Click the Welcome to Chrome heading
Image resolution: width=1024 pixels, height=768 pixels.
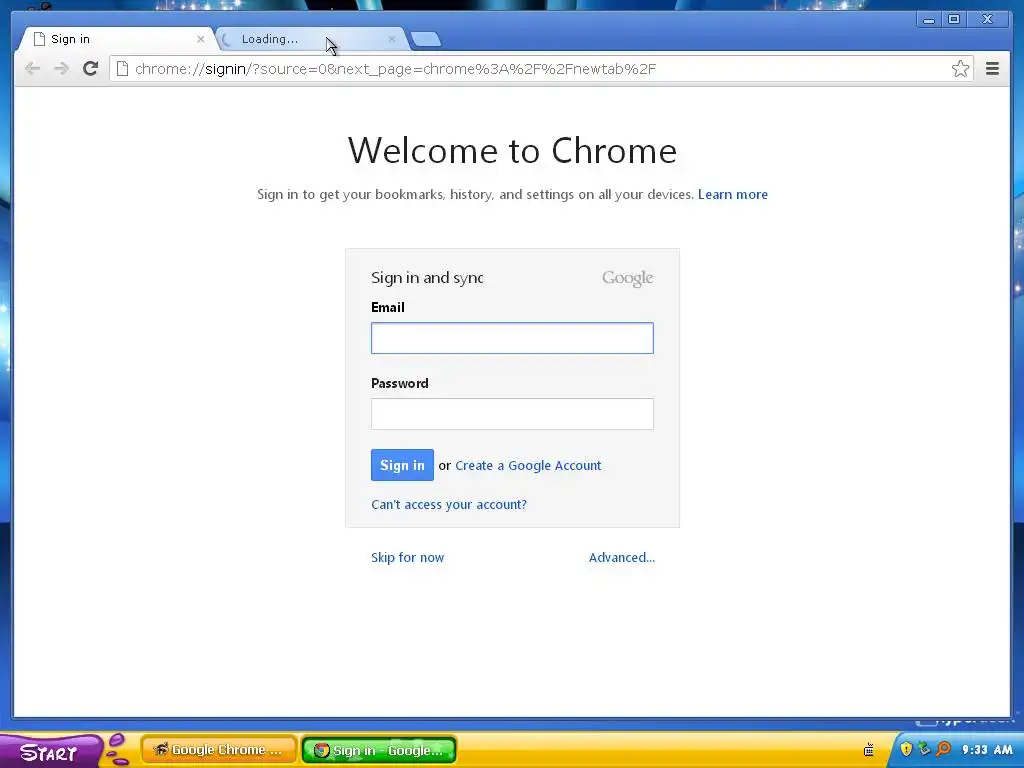pos(512,151)
